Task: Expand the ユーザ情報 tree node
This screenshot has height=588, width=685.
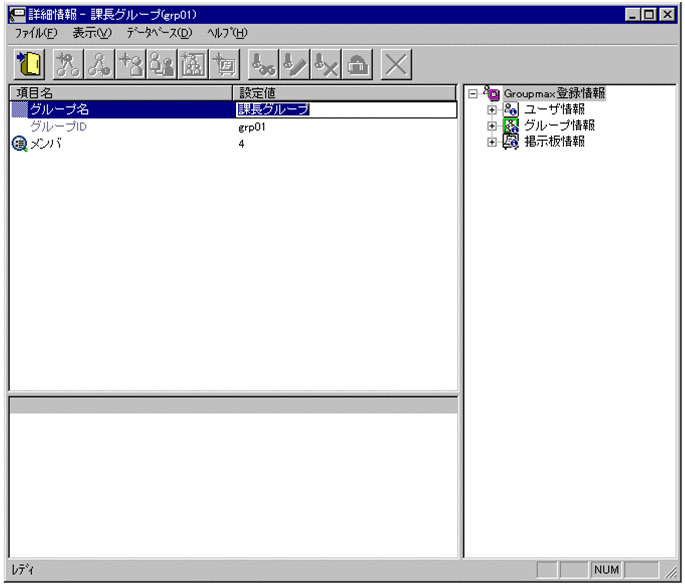Action: click(492, 110)
